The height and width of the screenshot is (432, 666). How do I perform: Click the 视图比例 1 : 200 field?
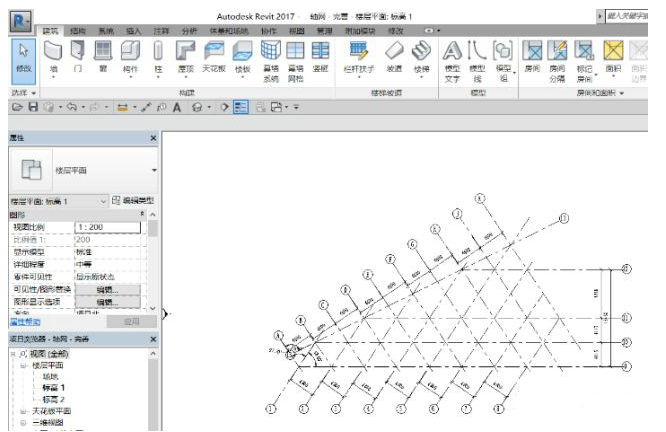(x=106, y=228)
